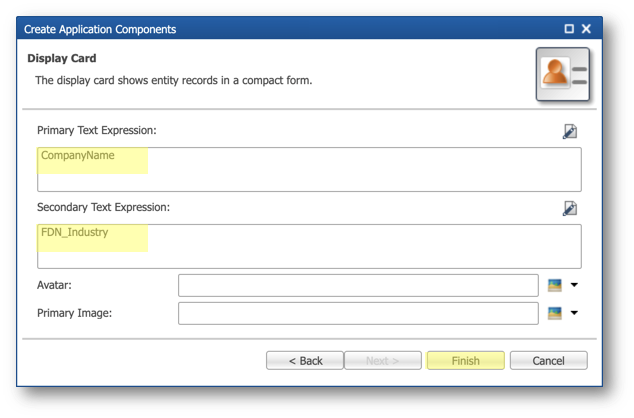This screenshot has width=634, height=418.
Task: Click the display card description text
Action: tap(173, 80)
